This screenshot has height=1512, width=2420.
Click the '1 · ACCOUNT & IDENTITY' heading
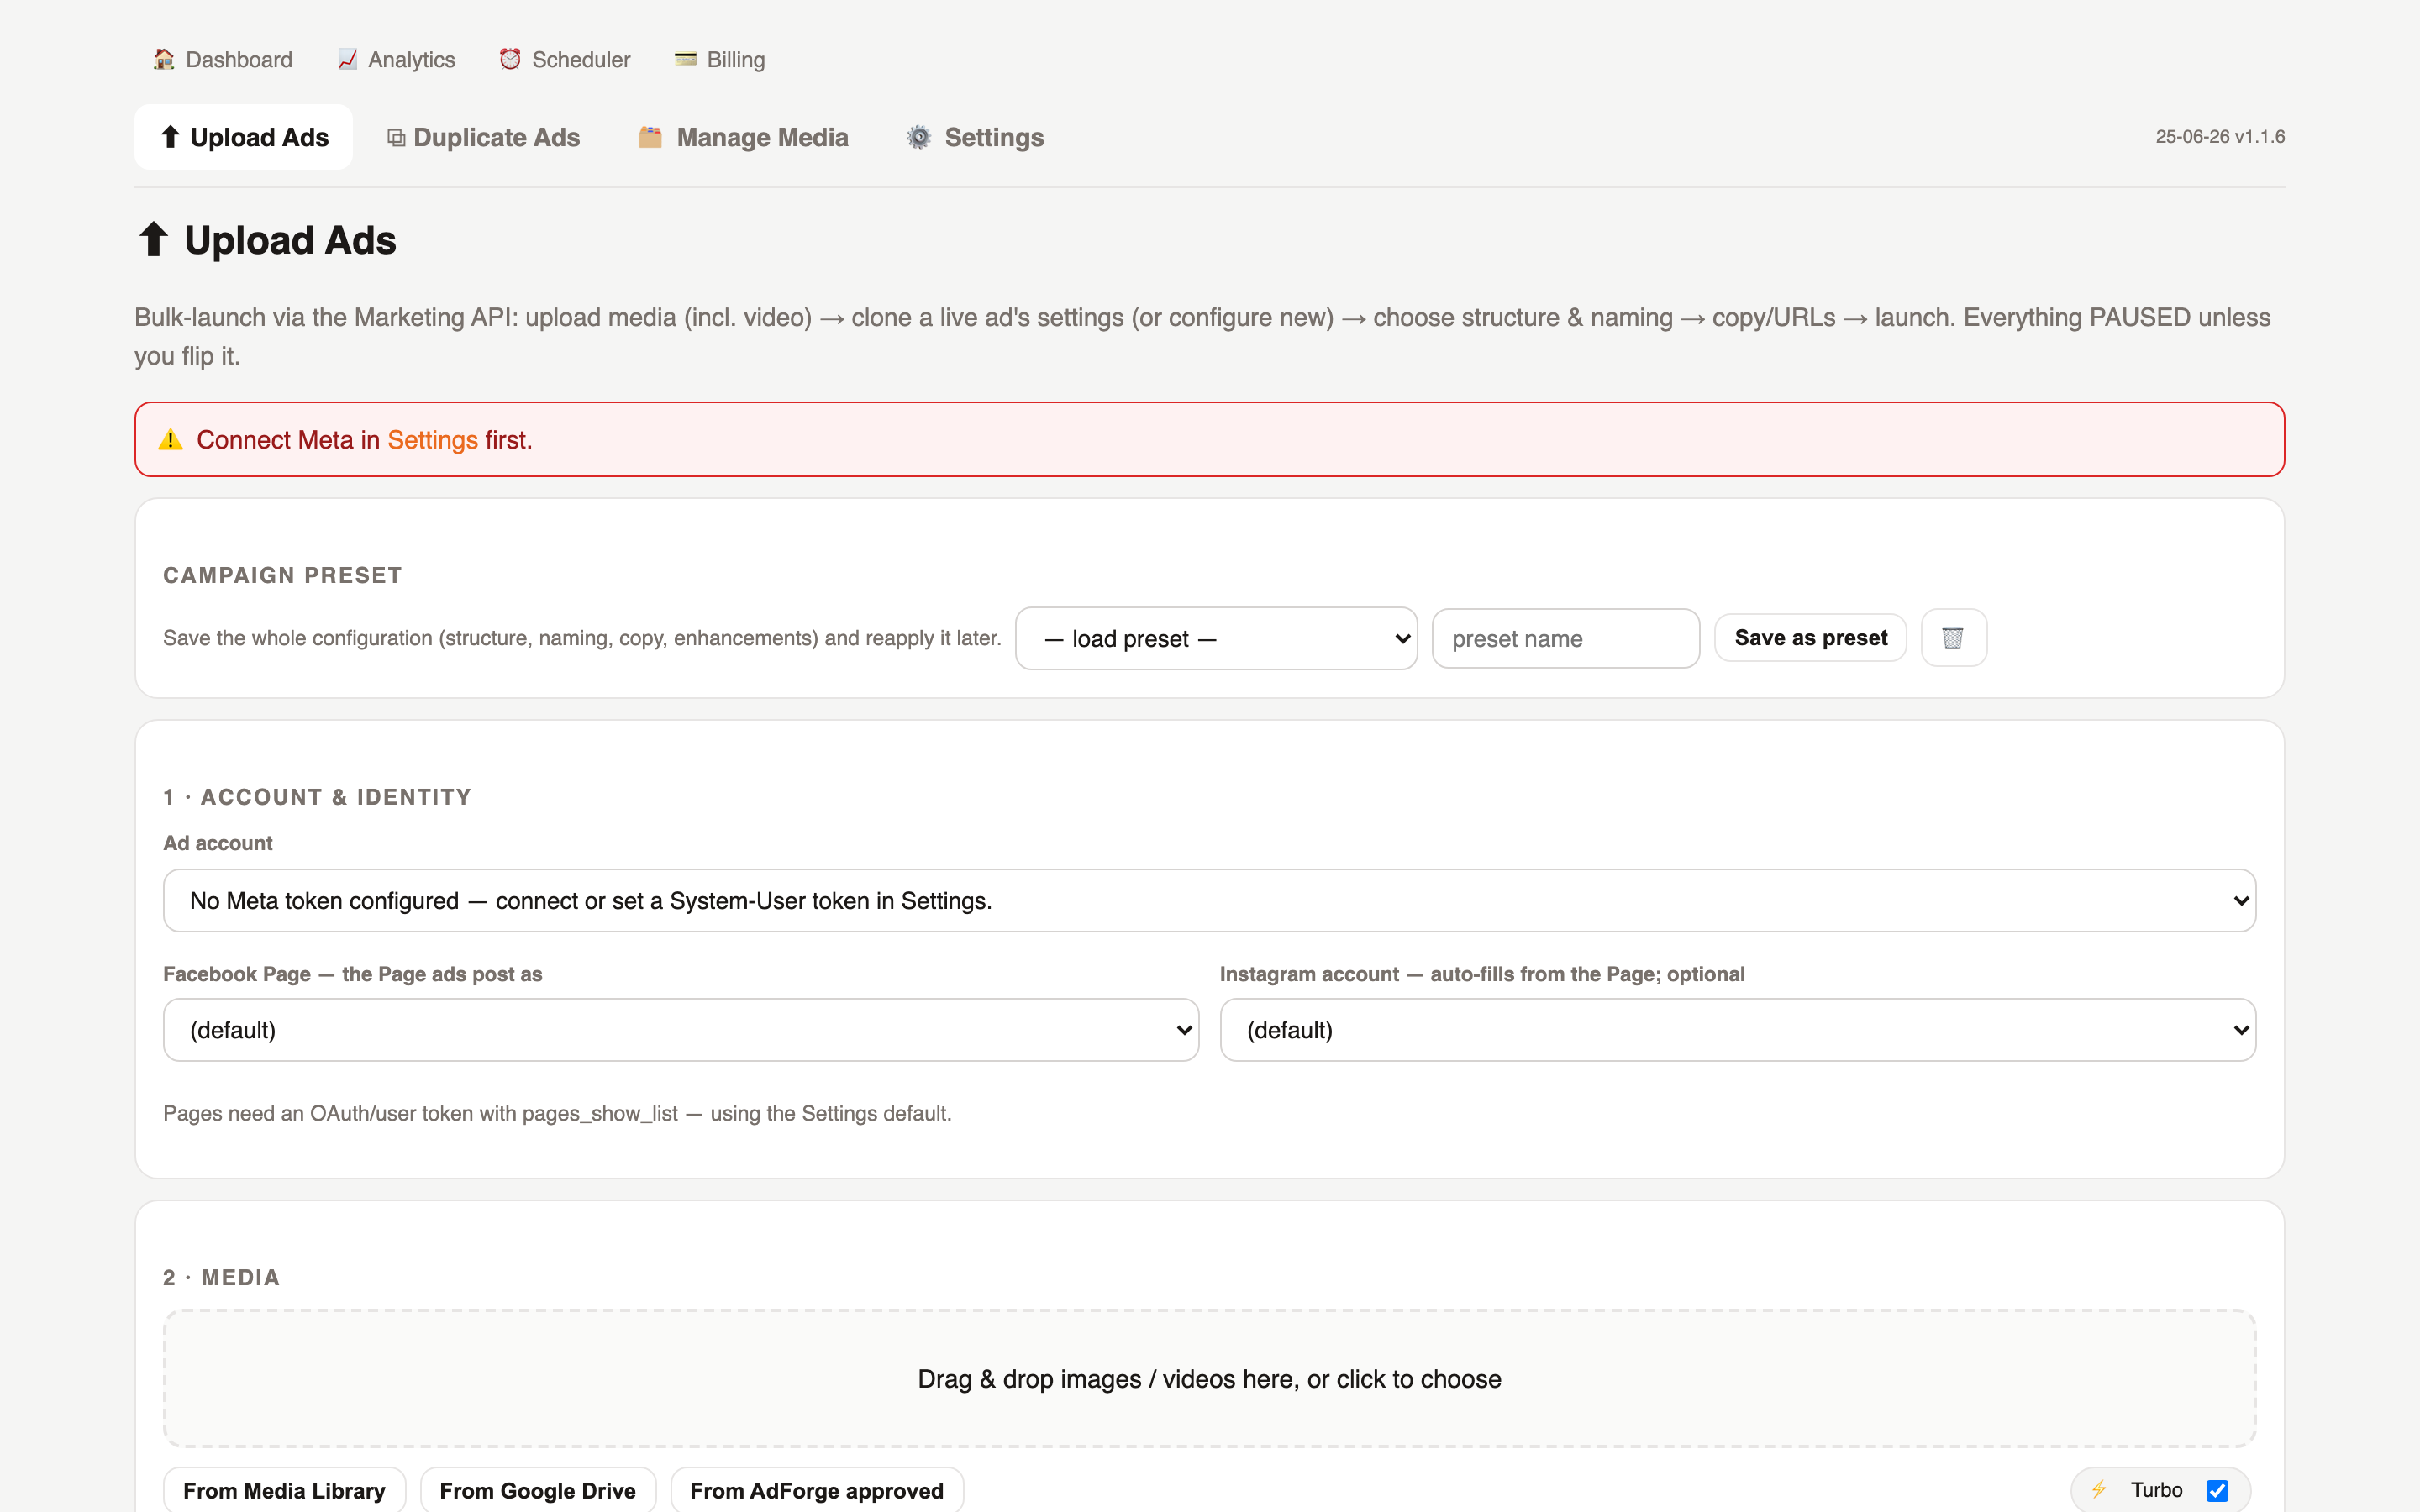[317, 797]
